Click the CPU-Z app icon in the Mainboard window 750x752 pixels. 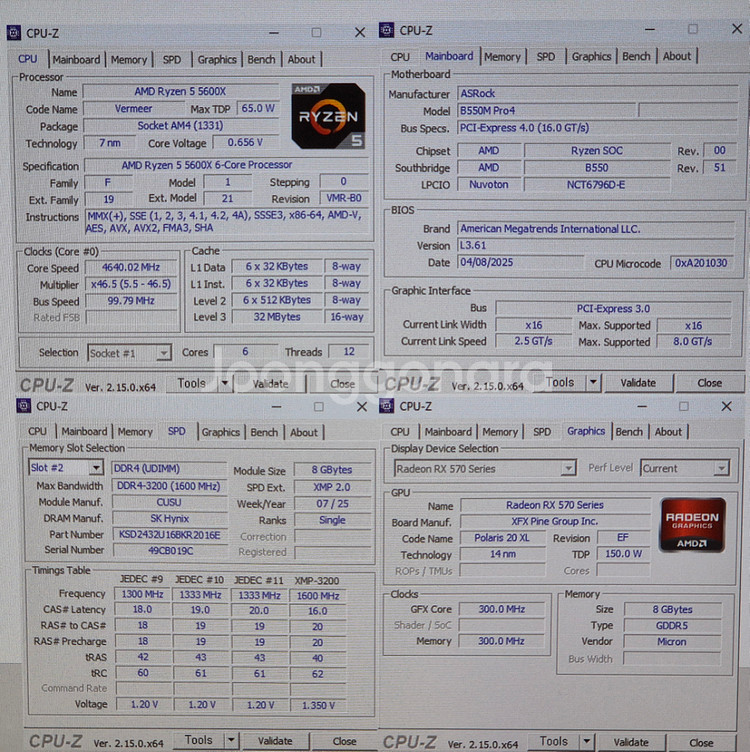pos(387,30)
